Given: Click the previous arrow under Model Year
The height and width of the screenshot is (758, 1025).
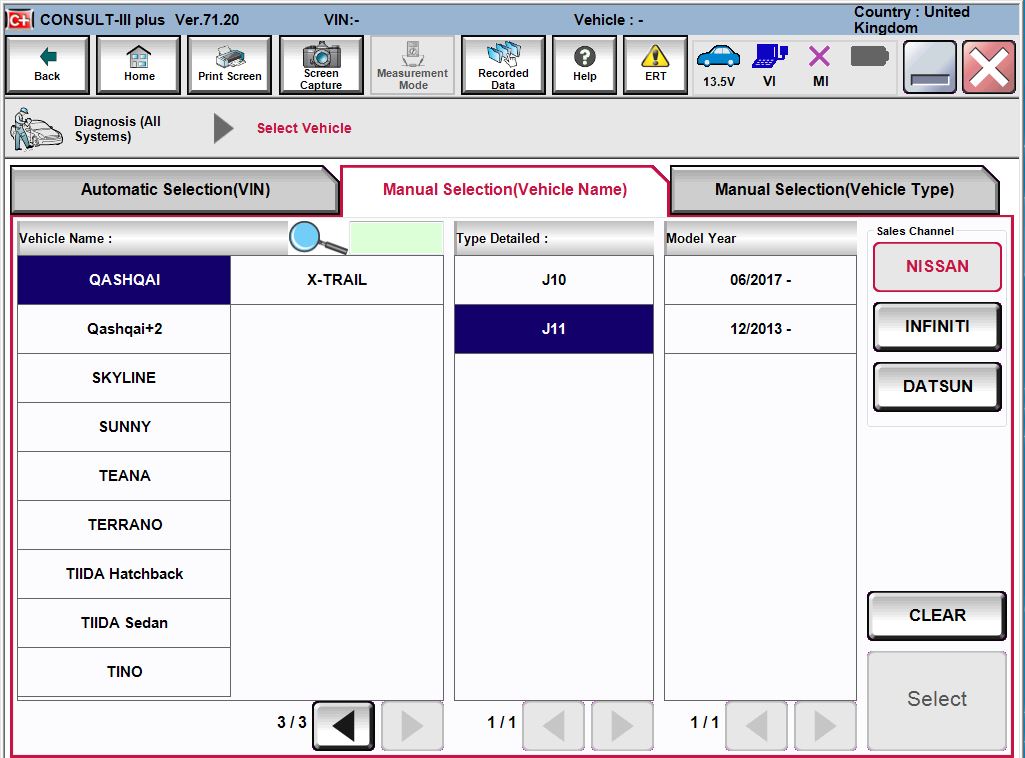Looking at the screenshot, I should [756, 725].
